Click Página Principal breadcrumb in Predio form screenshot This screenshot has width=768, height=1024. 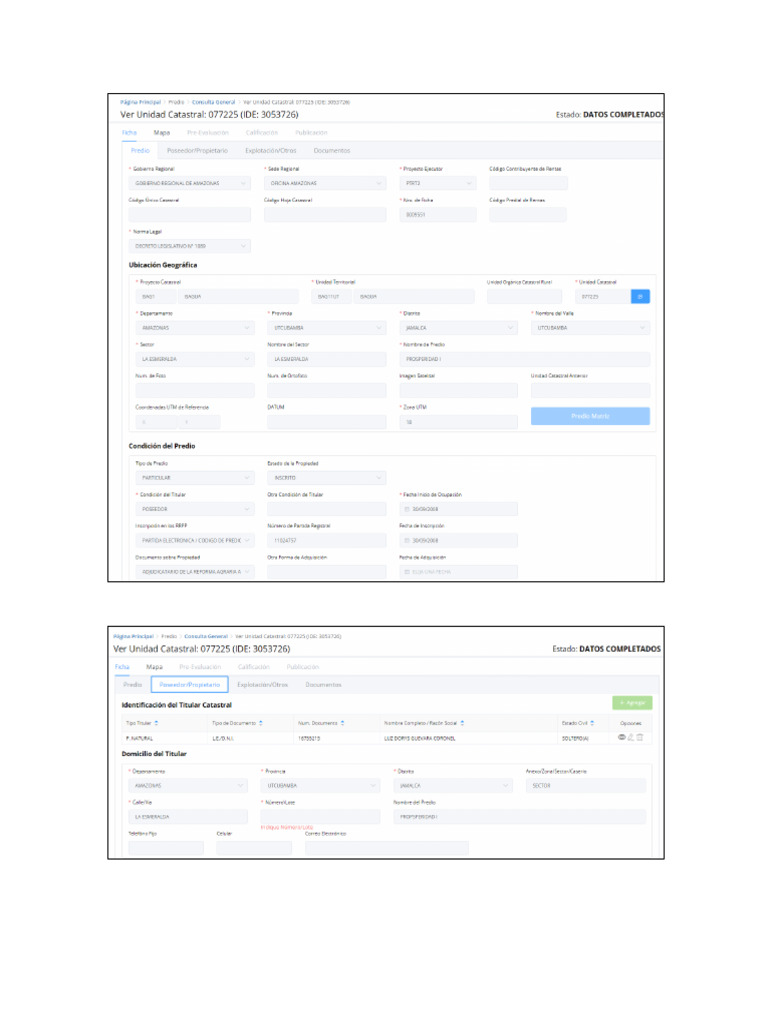click(x=140, y=103)
